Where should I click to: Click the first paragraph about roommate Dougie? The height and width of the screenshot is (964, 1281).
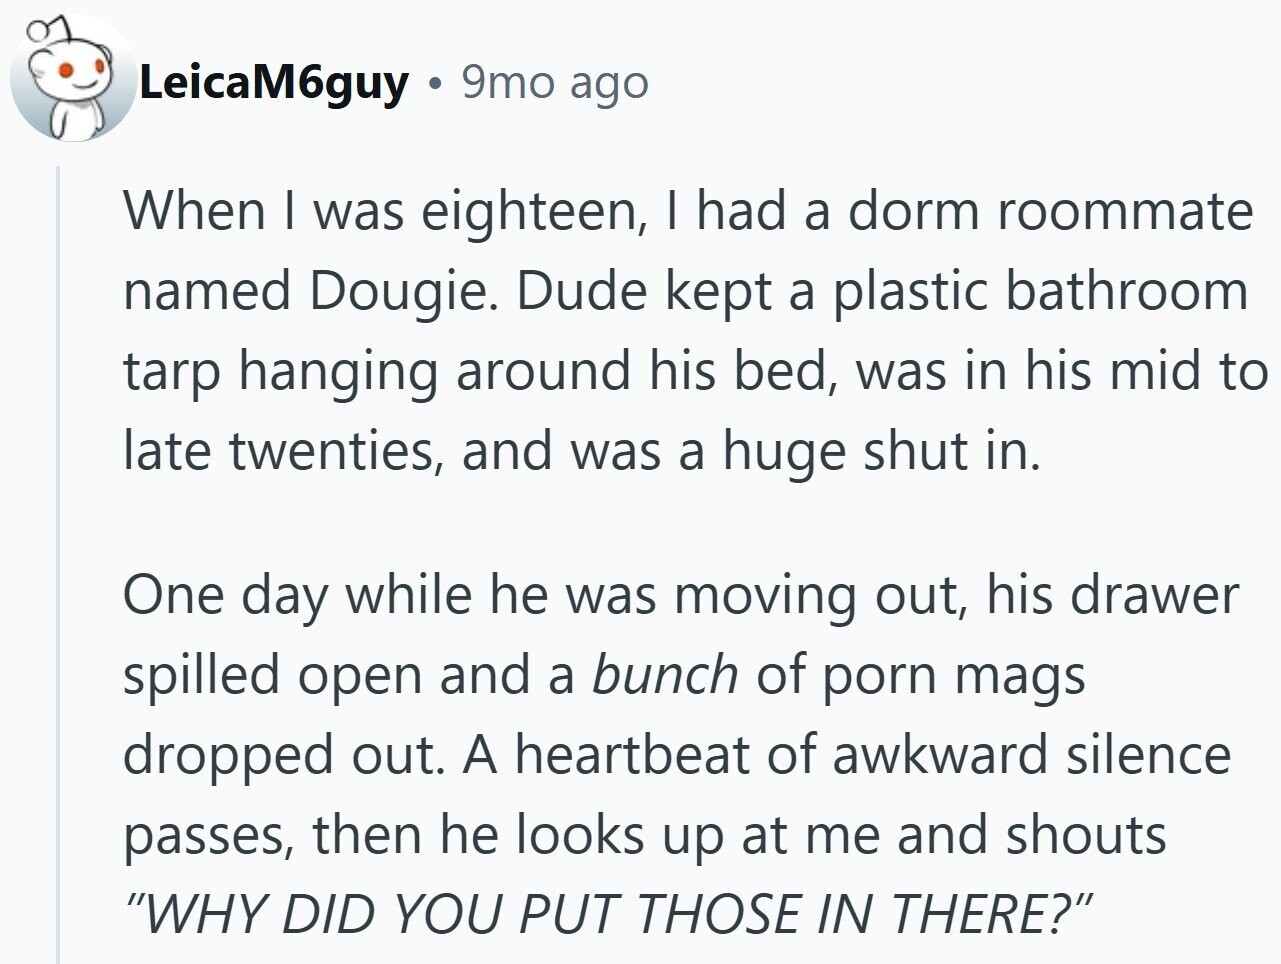pos(695,331)
